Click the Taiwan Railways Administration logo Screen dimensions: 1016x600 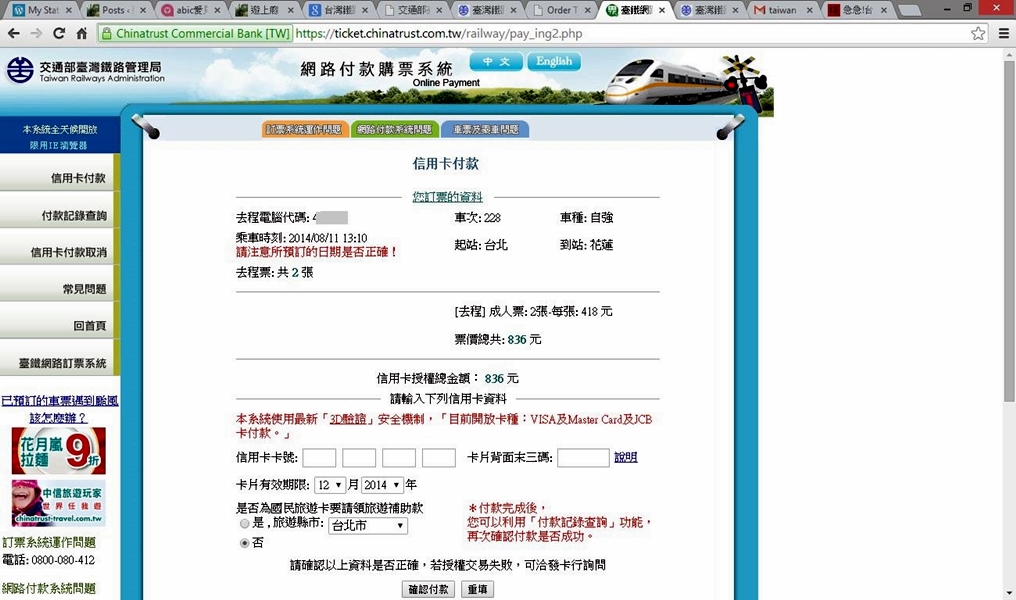(85, 71)
